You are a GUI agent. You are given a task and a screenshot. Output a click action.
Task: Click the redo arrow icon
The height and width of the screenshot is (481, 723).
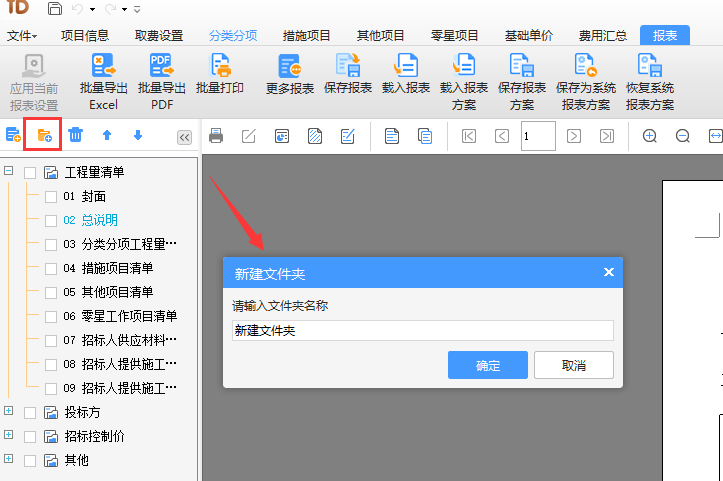tap(110, 9)
